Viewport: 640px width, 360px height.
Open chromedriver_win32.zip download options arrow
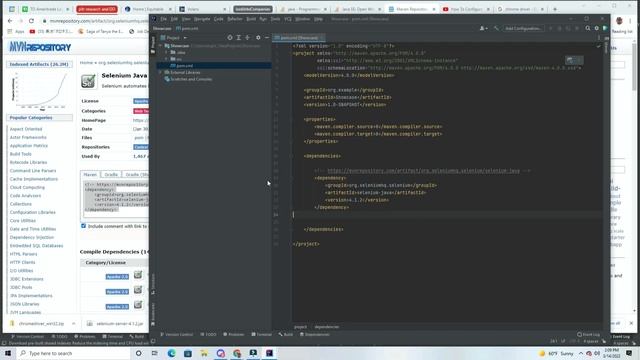[73, 323]
